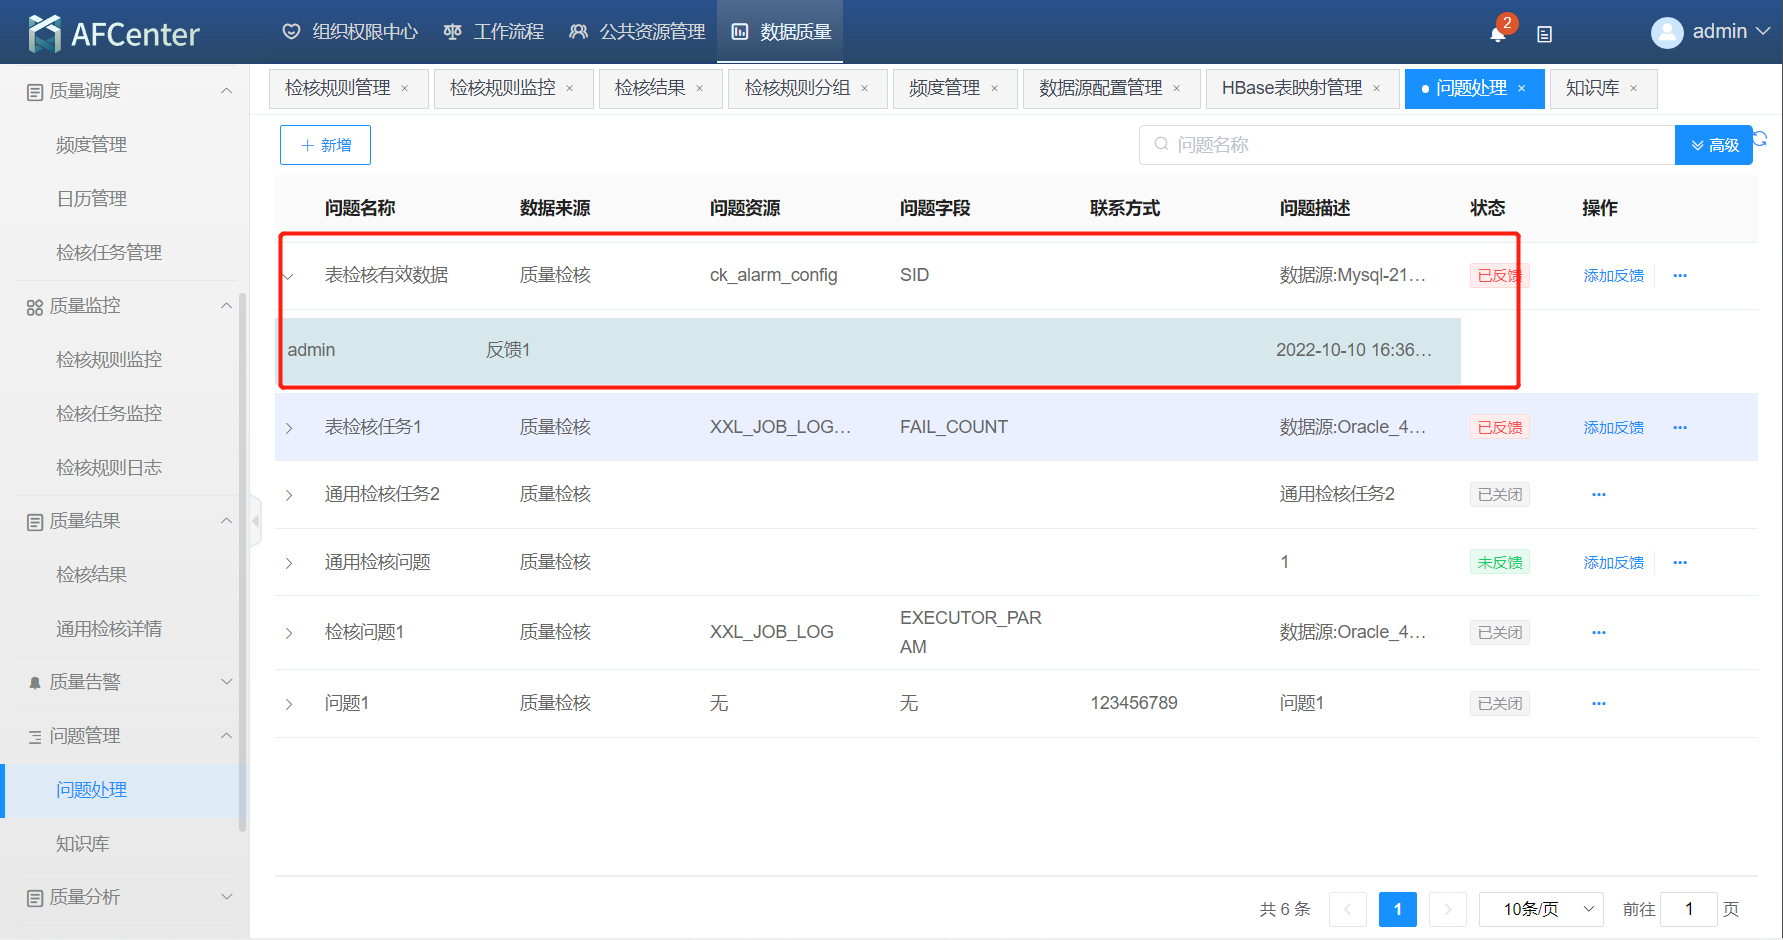The image size is (1783, 940).
Task: Collapse the 表检核有效数据 row
Action: coord(289,276)
